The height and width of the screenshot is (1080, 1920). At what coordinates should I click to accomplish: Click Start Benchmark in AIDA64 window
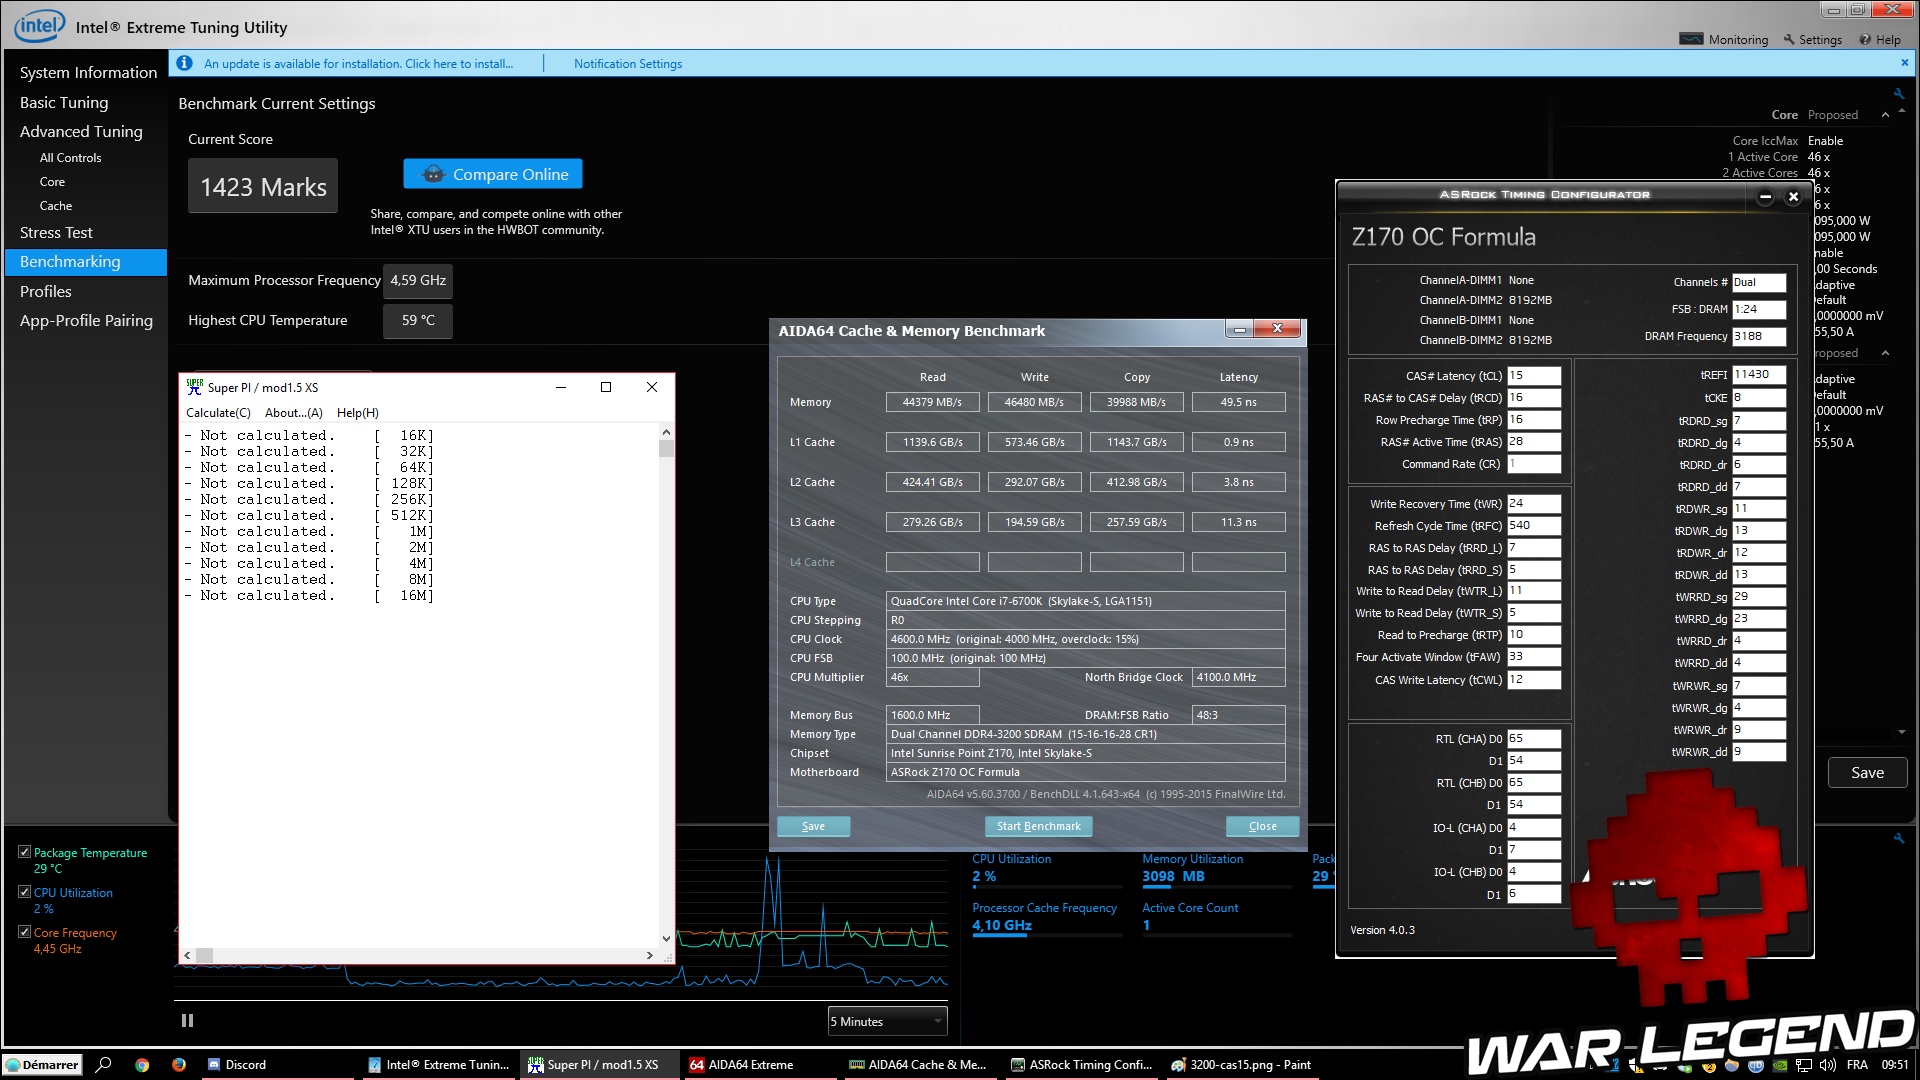[x=1038, y=826]
